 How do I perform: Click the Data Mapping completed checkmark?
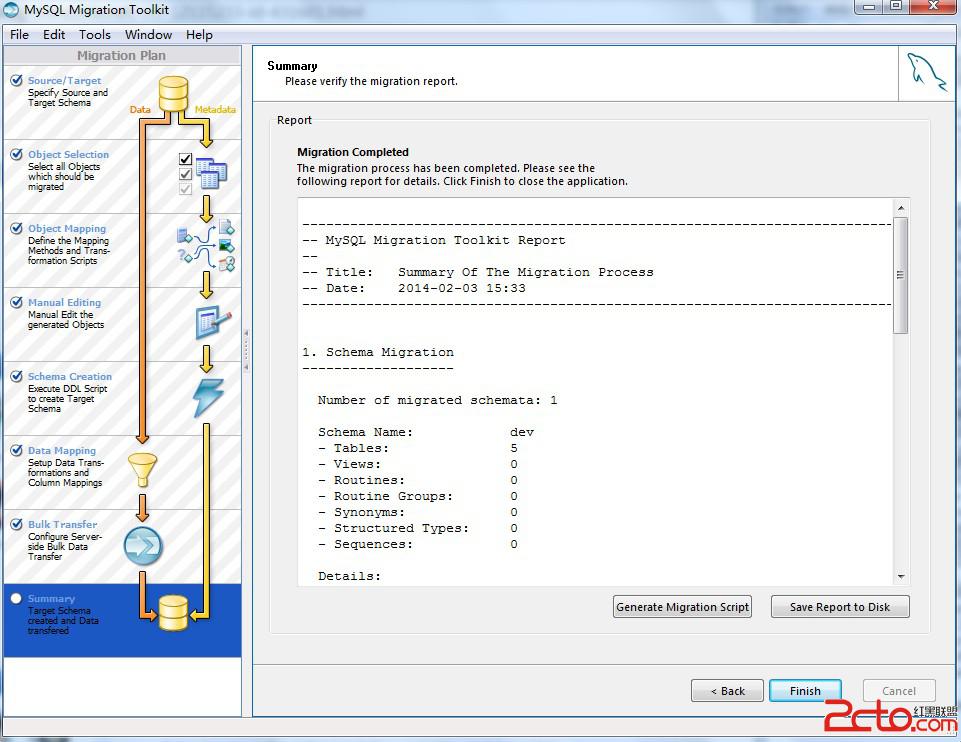[17, 450]
